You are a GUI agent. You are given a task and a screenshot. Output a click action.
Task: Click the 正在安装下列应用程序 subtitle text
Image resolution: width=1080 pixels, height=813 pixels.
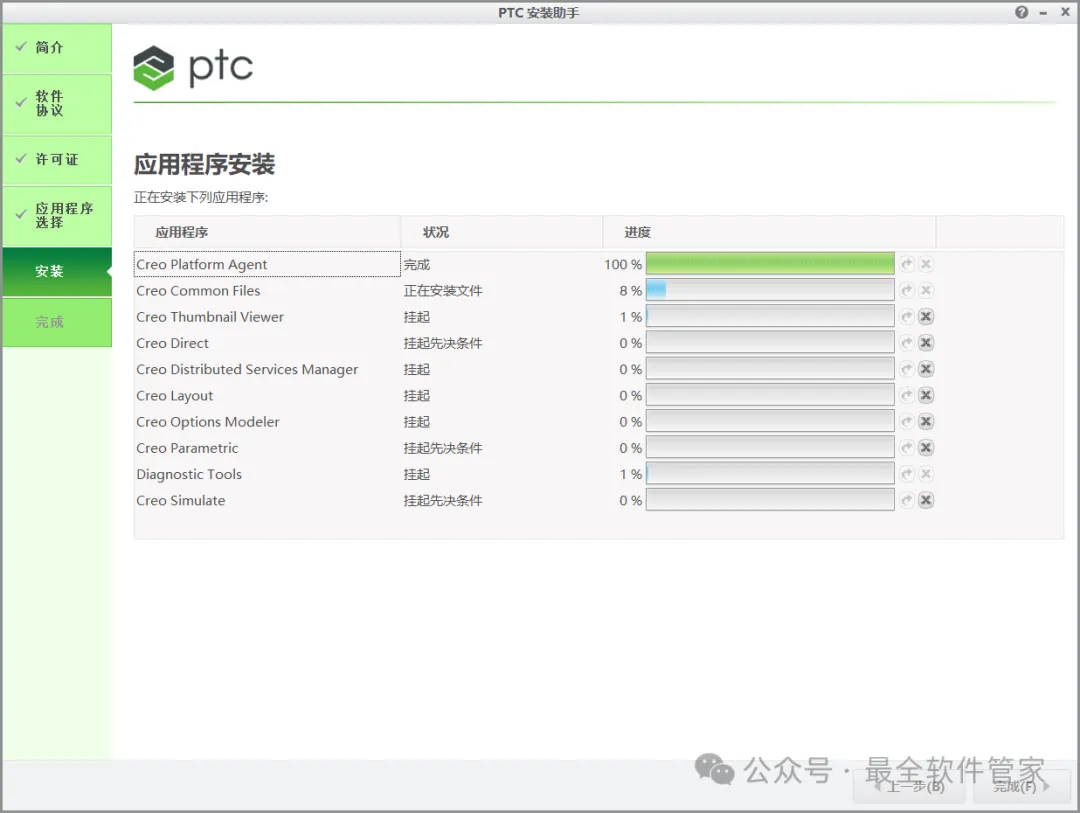(x=200, y=198)
